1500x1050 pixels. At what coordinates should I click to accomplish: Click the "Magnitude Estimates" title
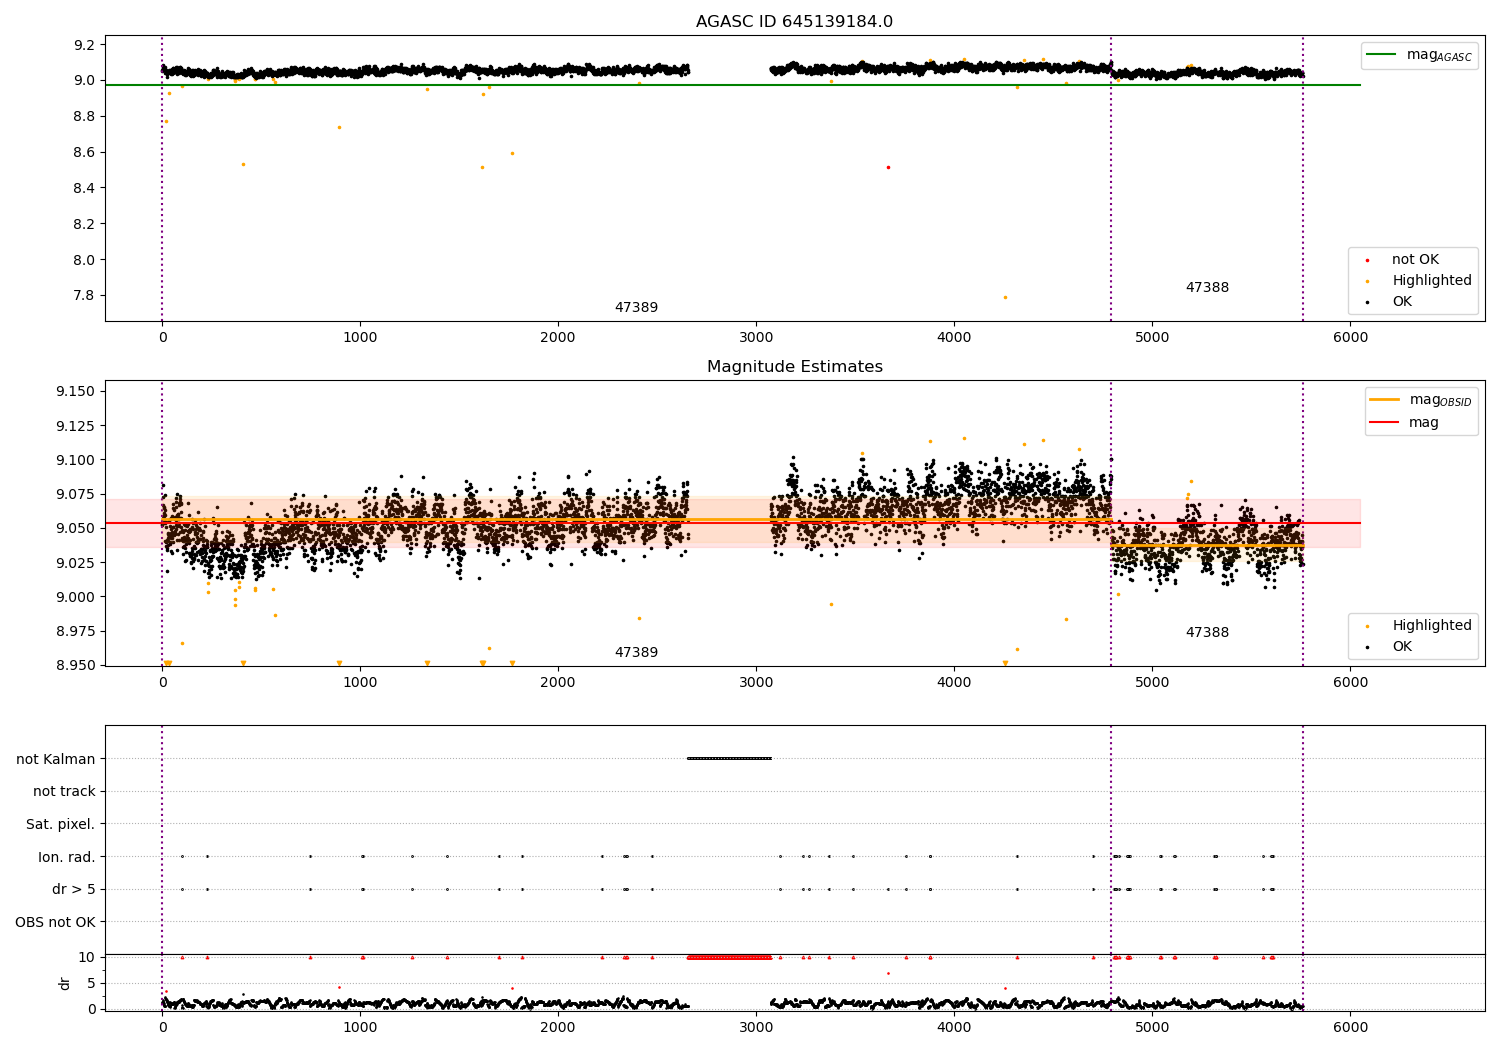tap(794, 367)
